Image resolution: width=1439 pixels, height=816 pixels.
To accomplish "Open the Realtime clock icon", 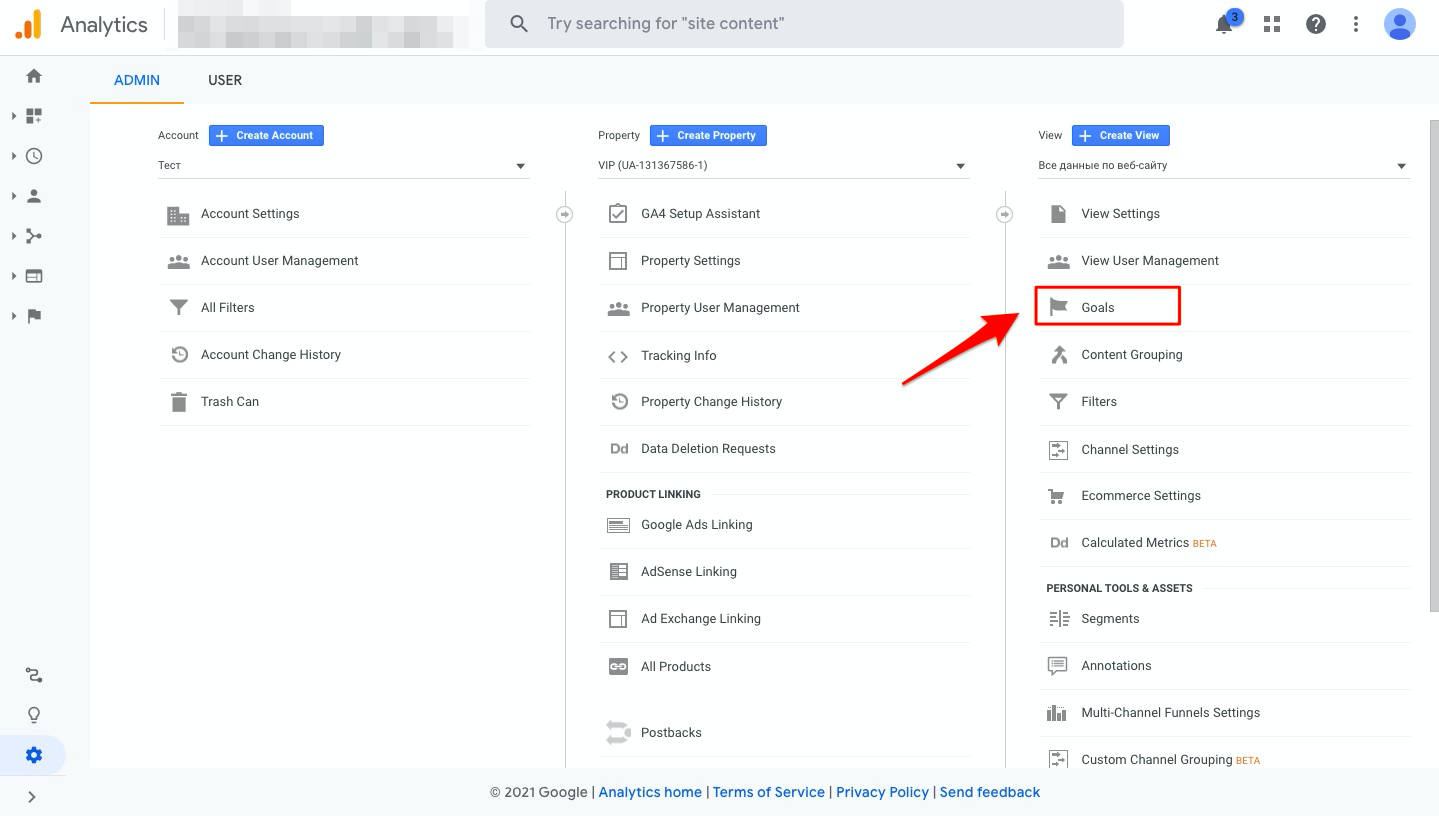I will [x=34, y=156].
